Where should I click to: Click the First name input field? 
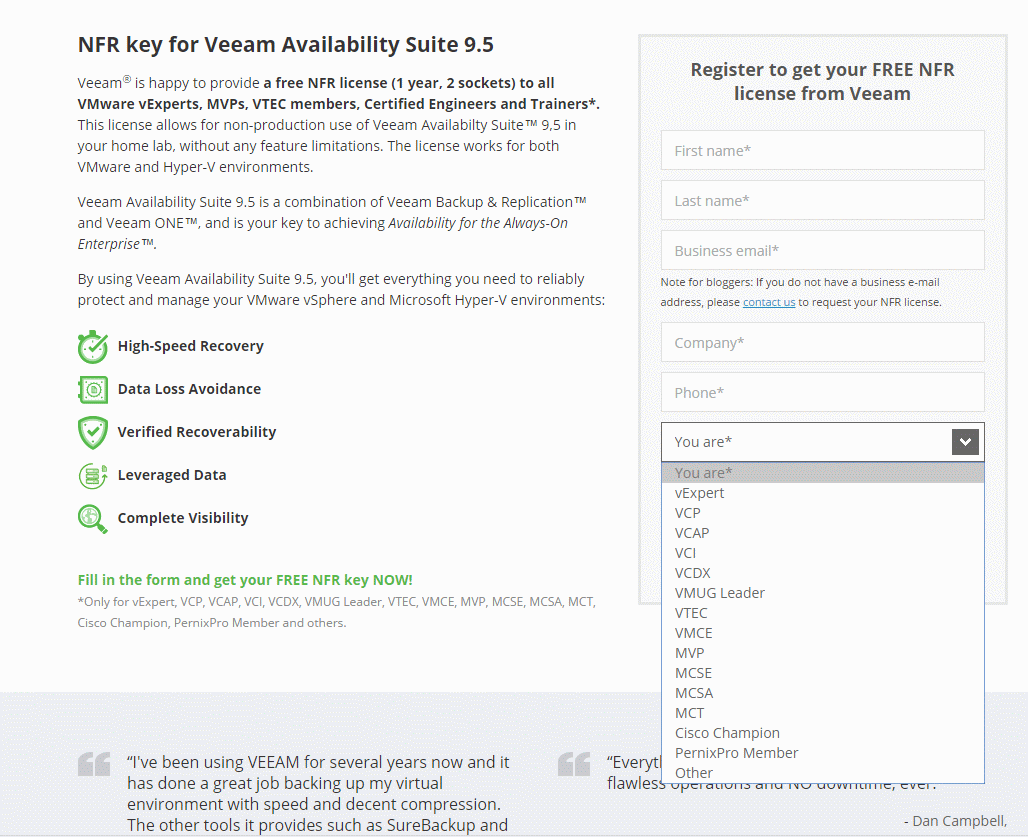(822, 150)
